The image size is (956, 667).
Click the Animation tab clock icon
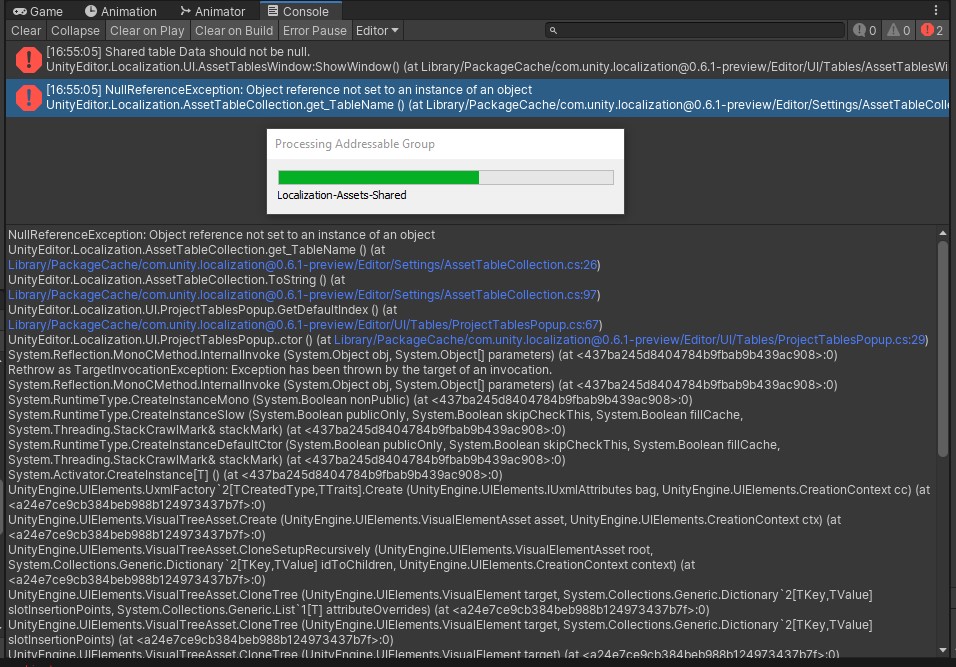(x=91, y=11)
